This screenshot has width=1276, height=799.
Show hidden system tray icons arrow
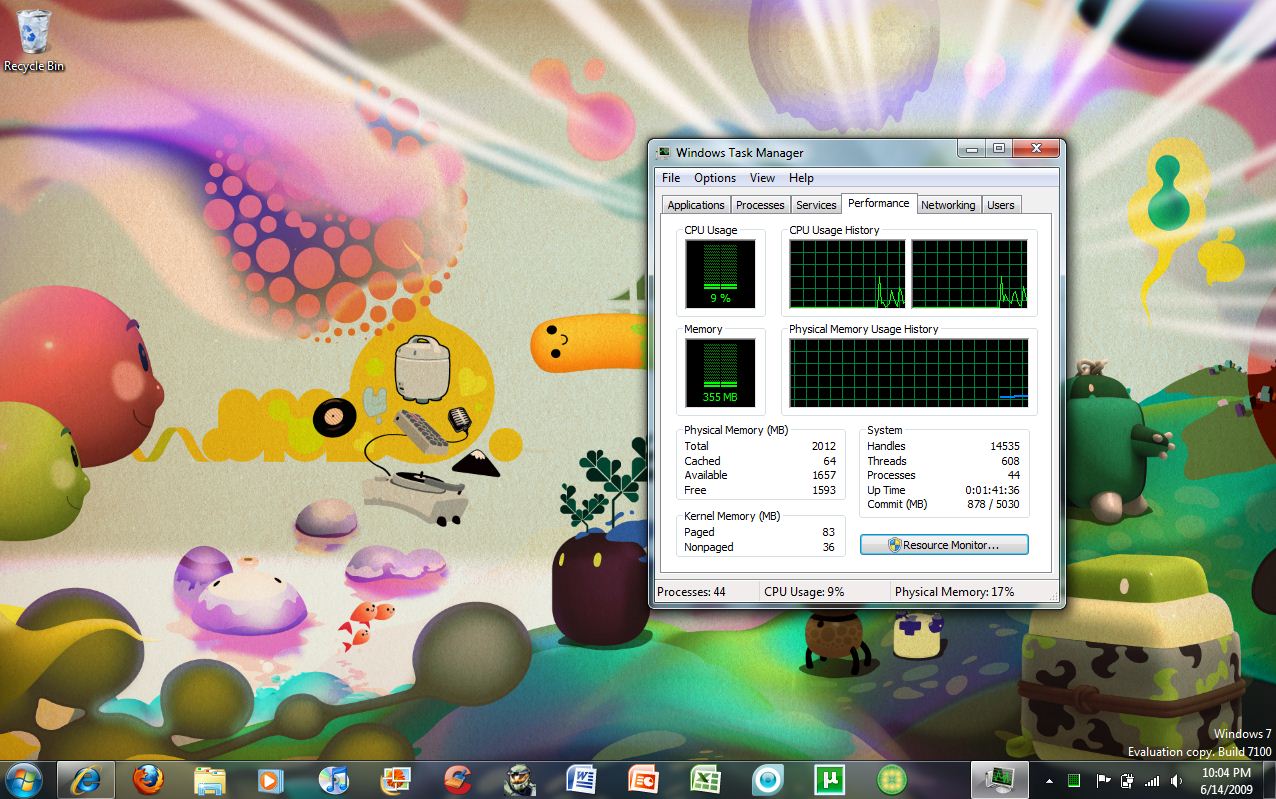point(1049,781)
